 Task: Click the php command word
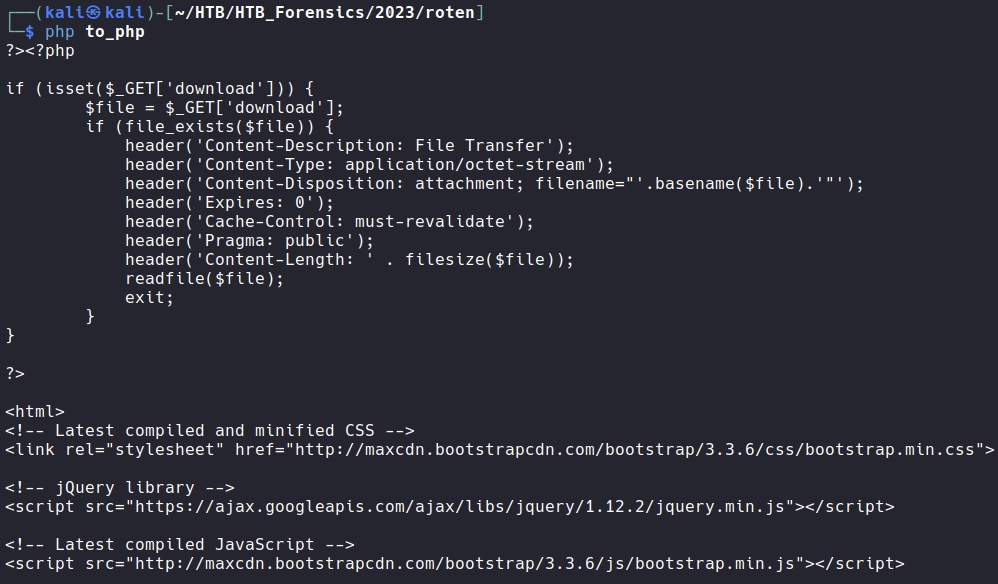pyautogui.click(x=60, y=31)
